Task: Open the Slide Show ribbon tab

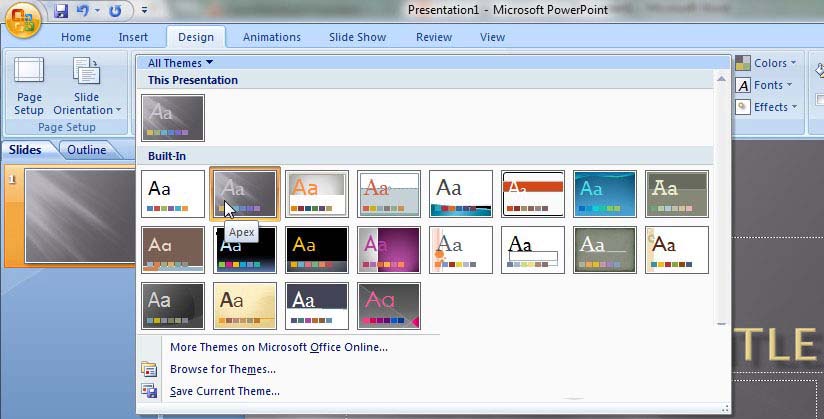Action: (357, 37)
